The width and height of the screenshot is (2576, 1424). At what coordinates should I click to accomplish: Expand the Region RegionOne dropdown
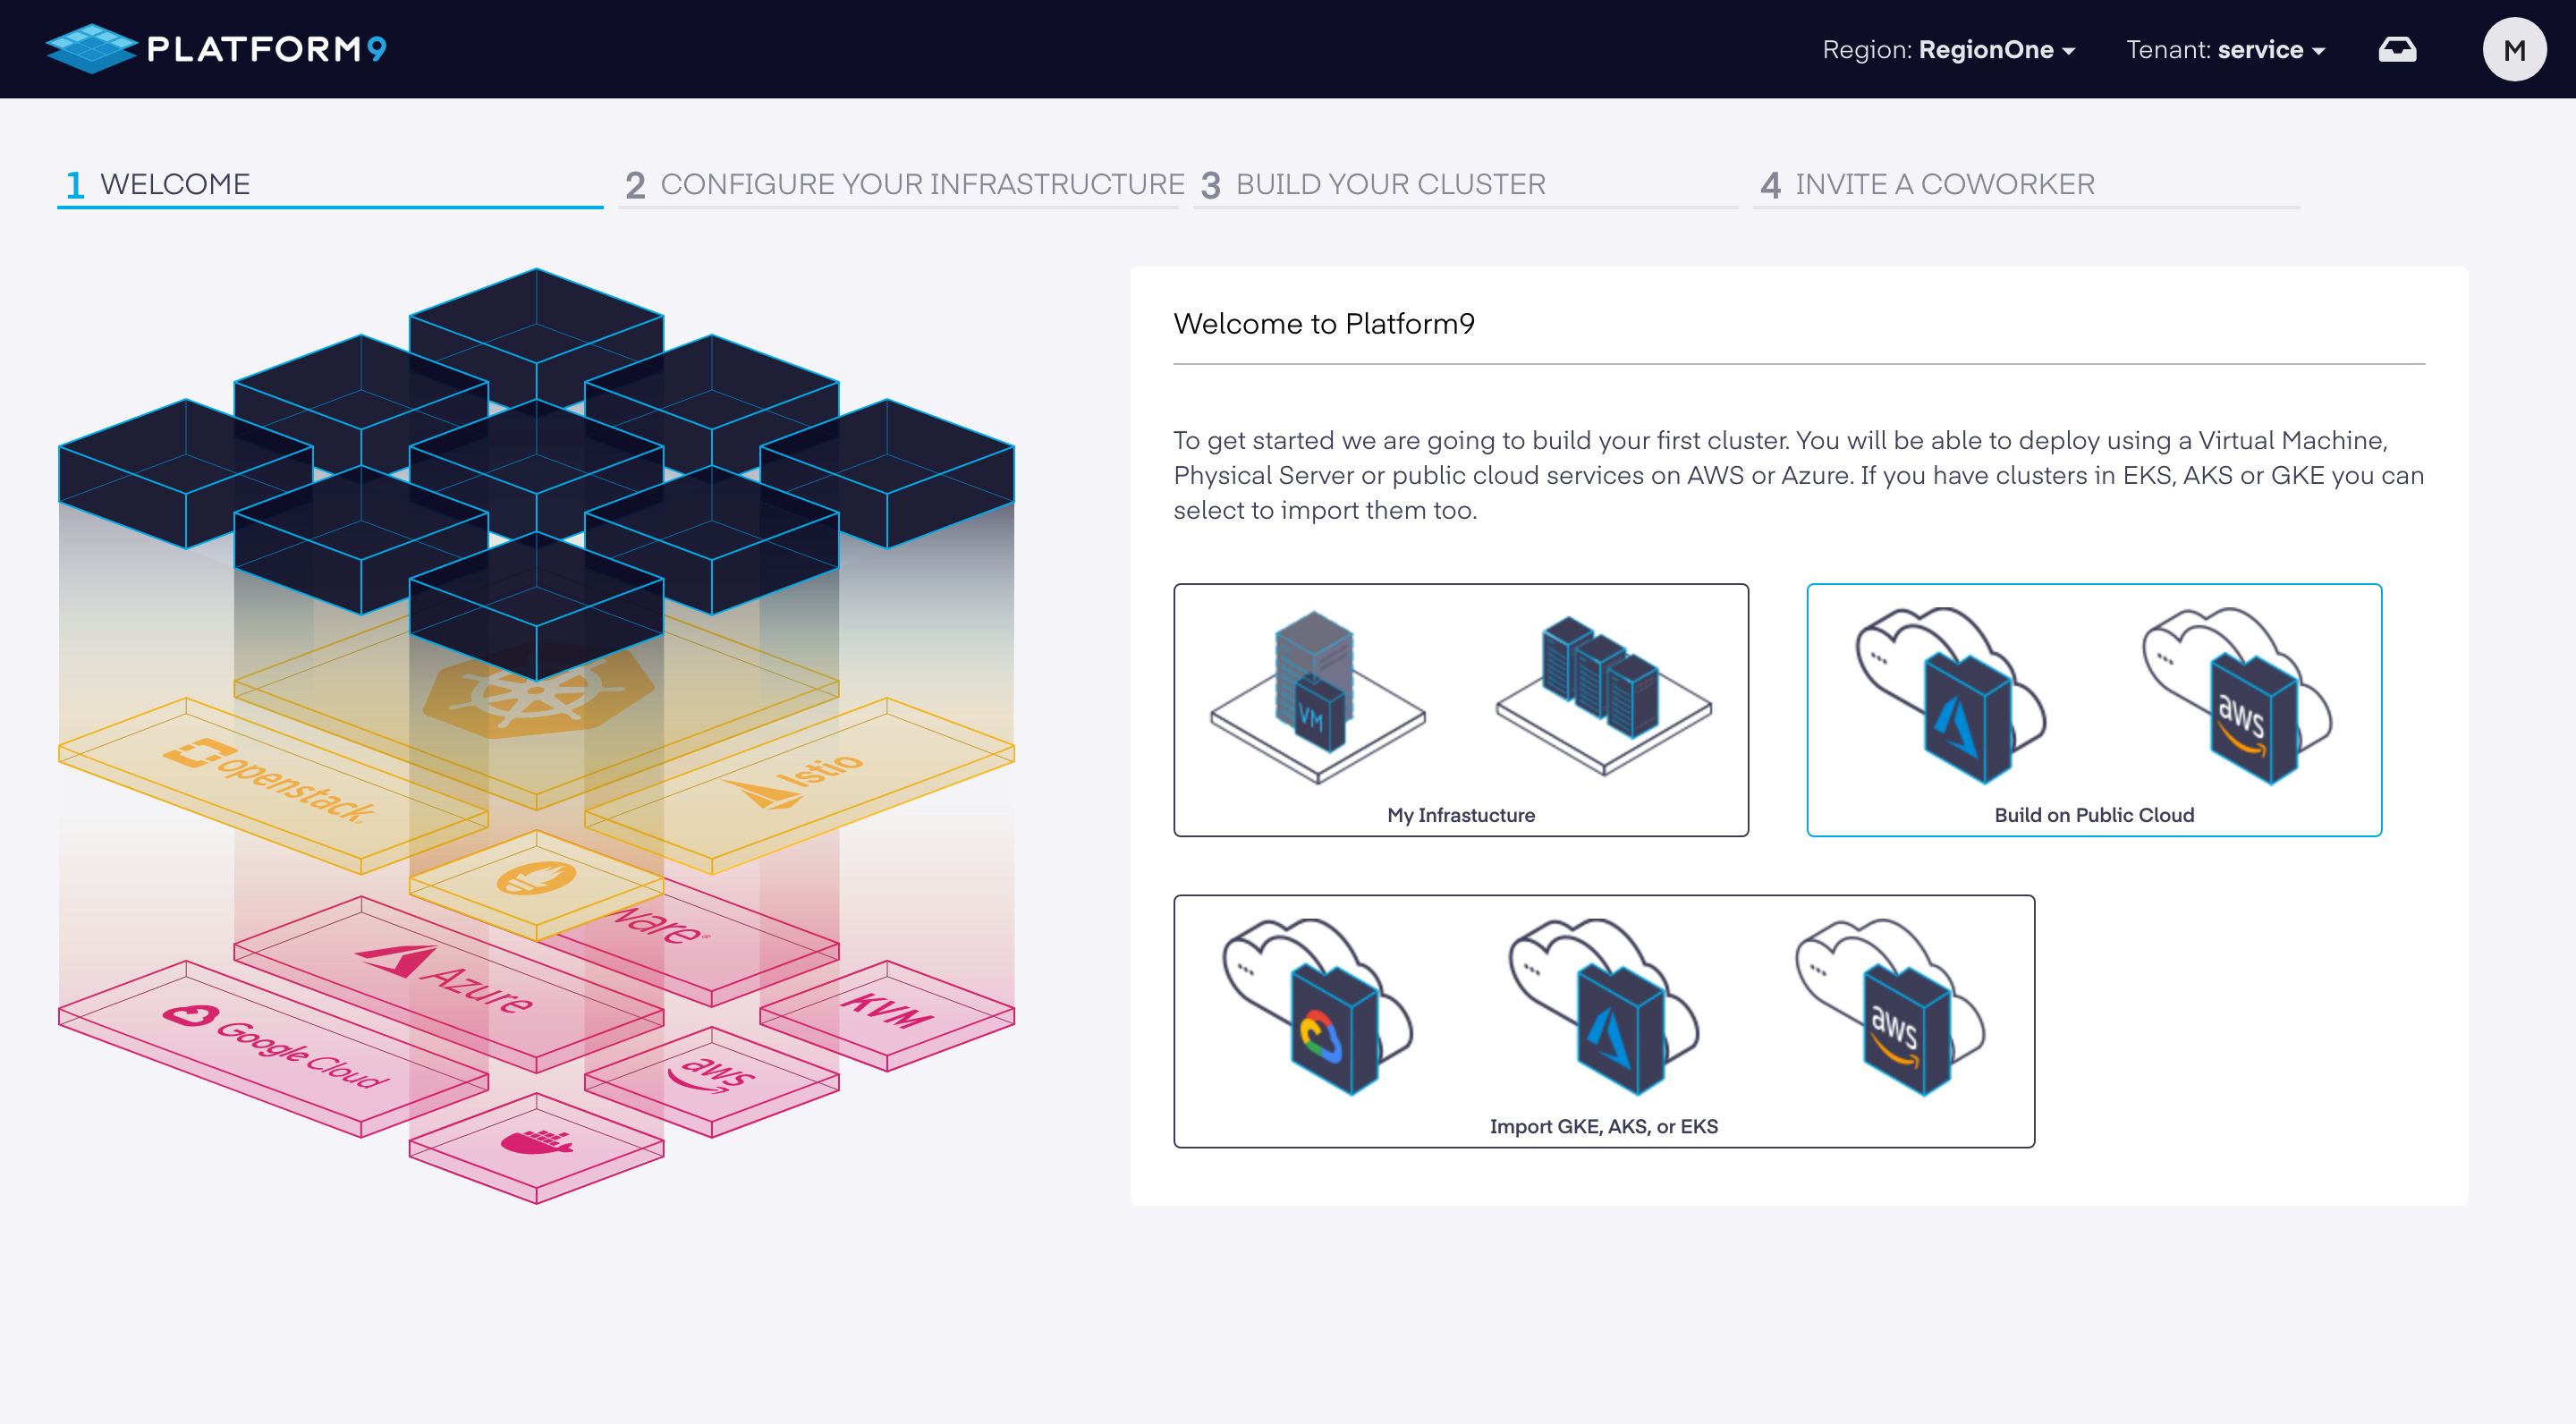coord(1948,49)
